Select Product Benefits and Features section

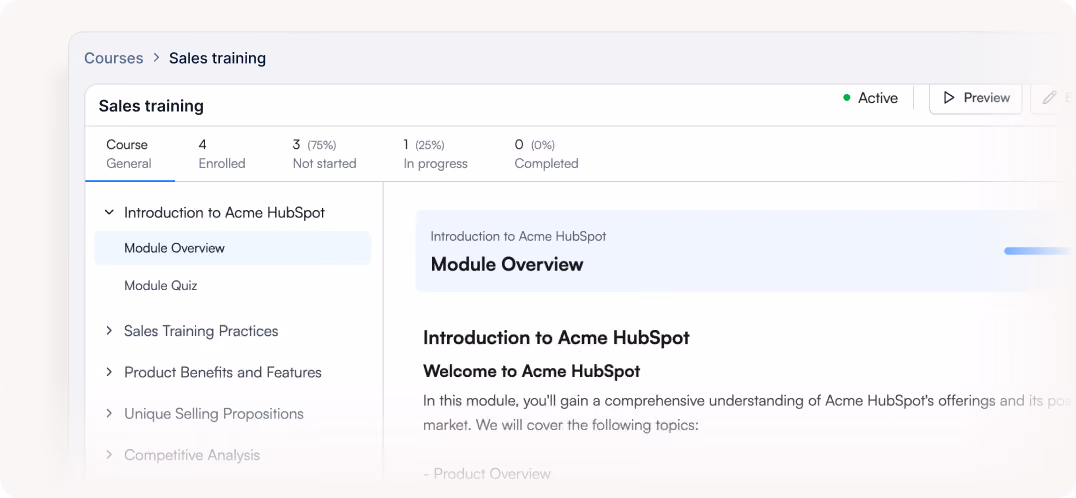pyautogui.click(x=222, y=372)
